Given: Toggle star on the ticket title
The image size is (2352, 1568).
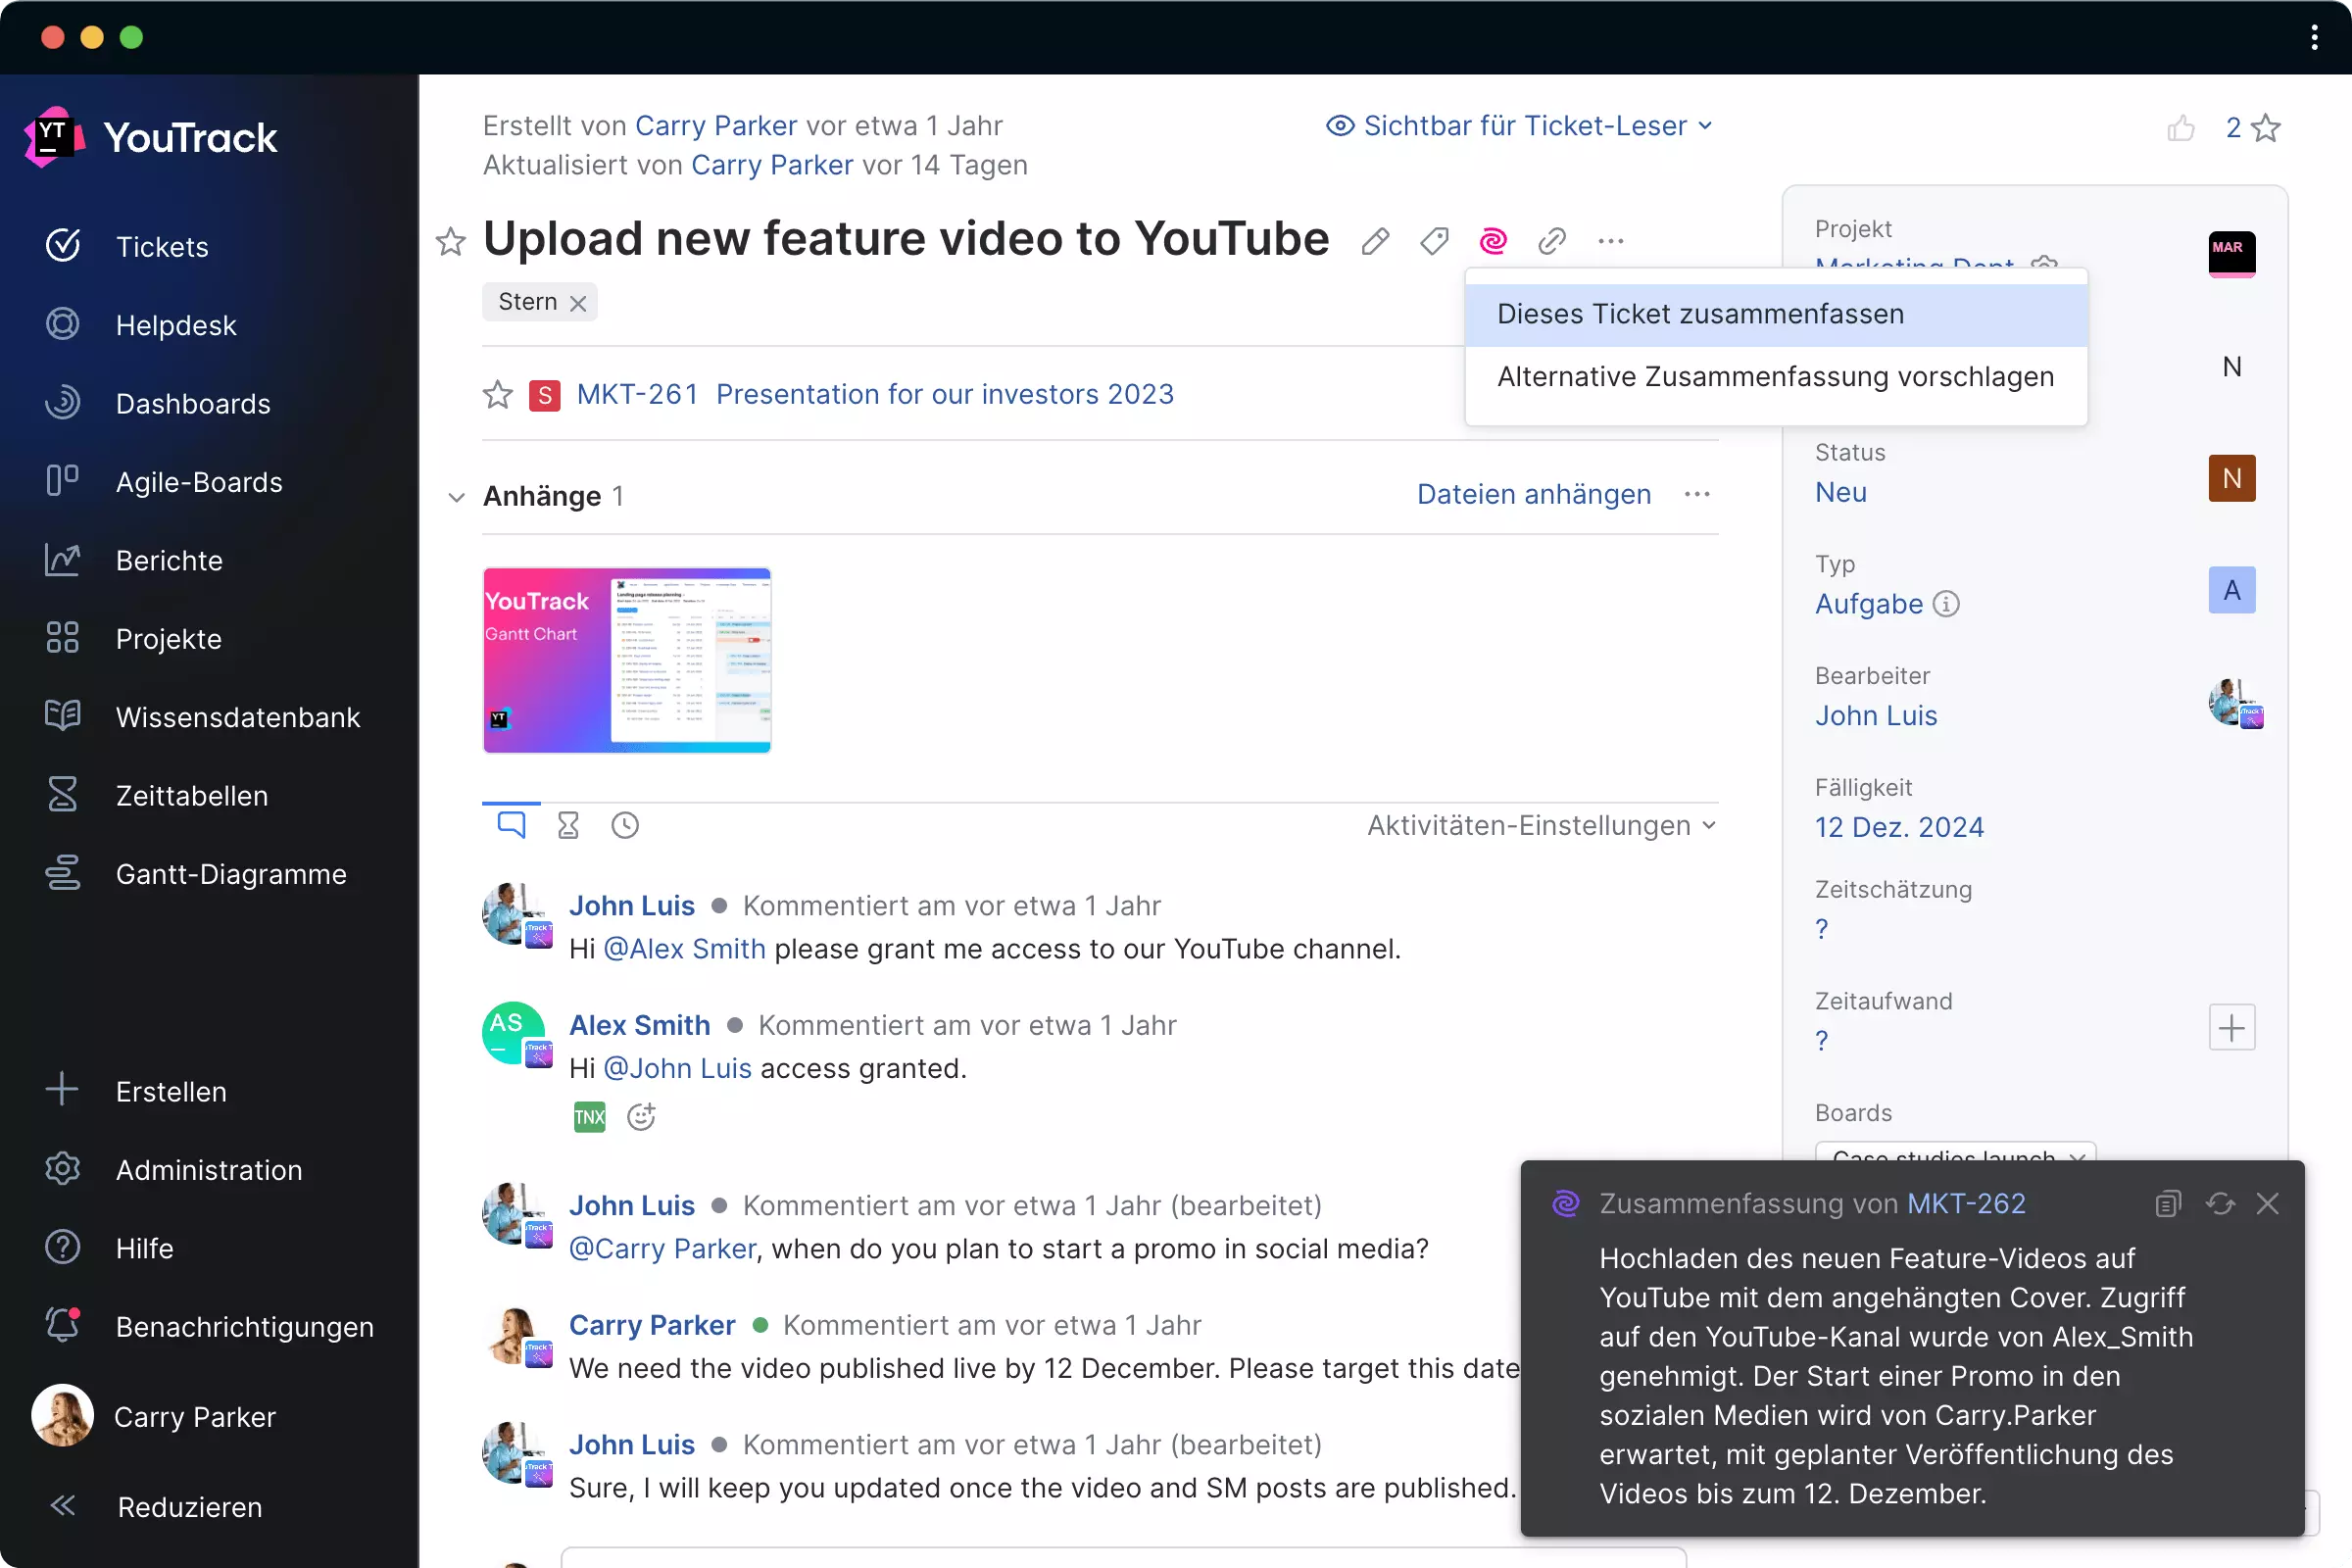Looking at the screenshot, I should [451, 241].
